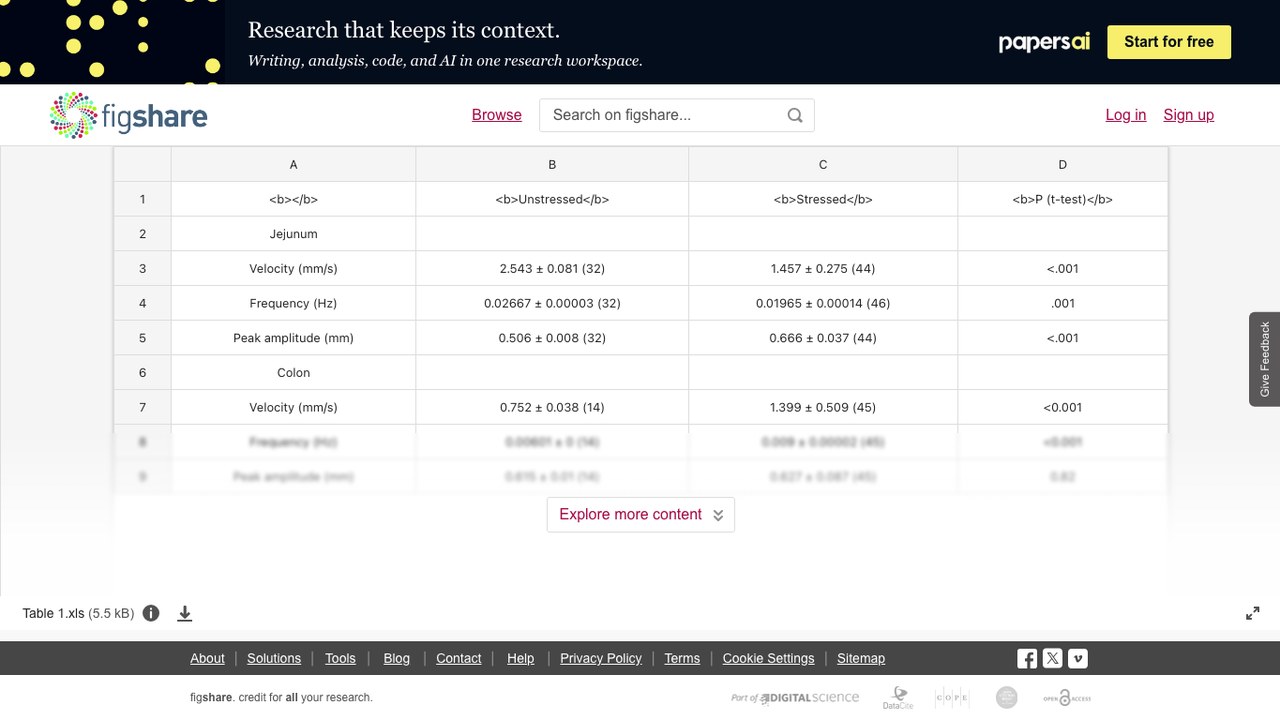Click cell '2.543 ± 0.081 (32)'
Screen dimensions: 1280x720
[552, 268]
